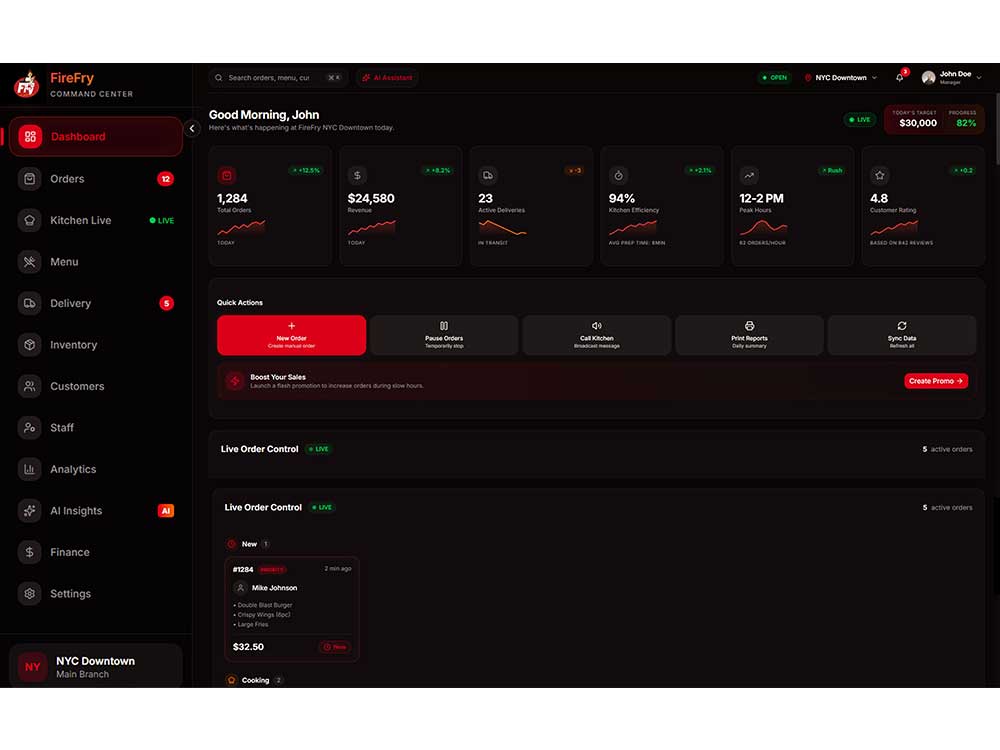Click the New Order button

pyautogui.click(x=291, y=335)
